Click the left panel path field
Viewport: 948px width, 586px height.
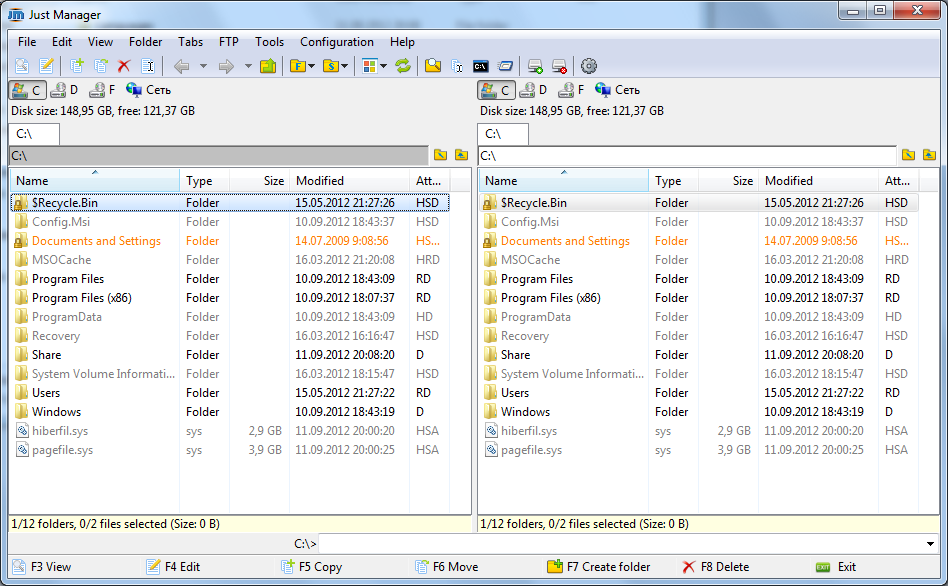(219, 155)
